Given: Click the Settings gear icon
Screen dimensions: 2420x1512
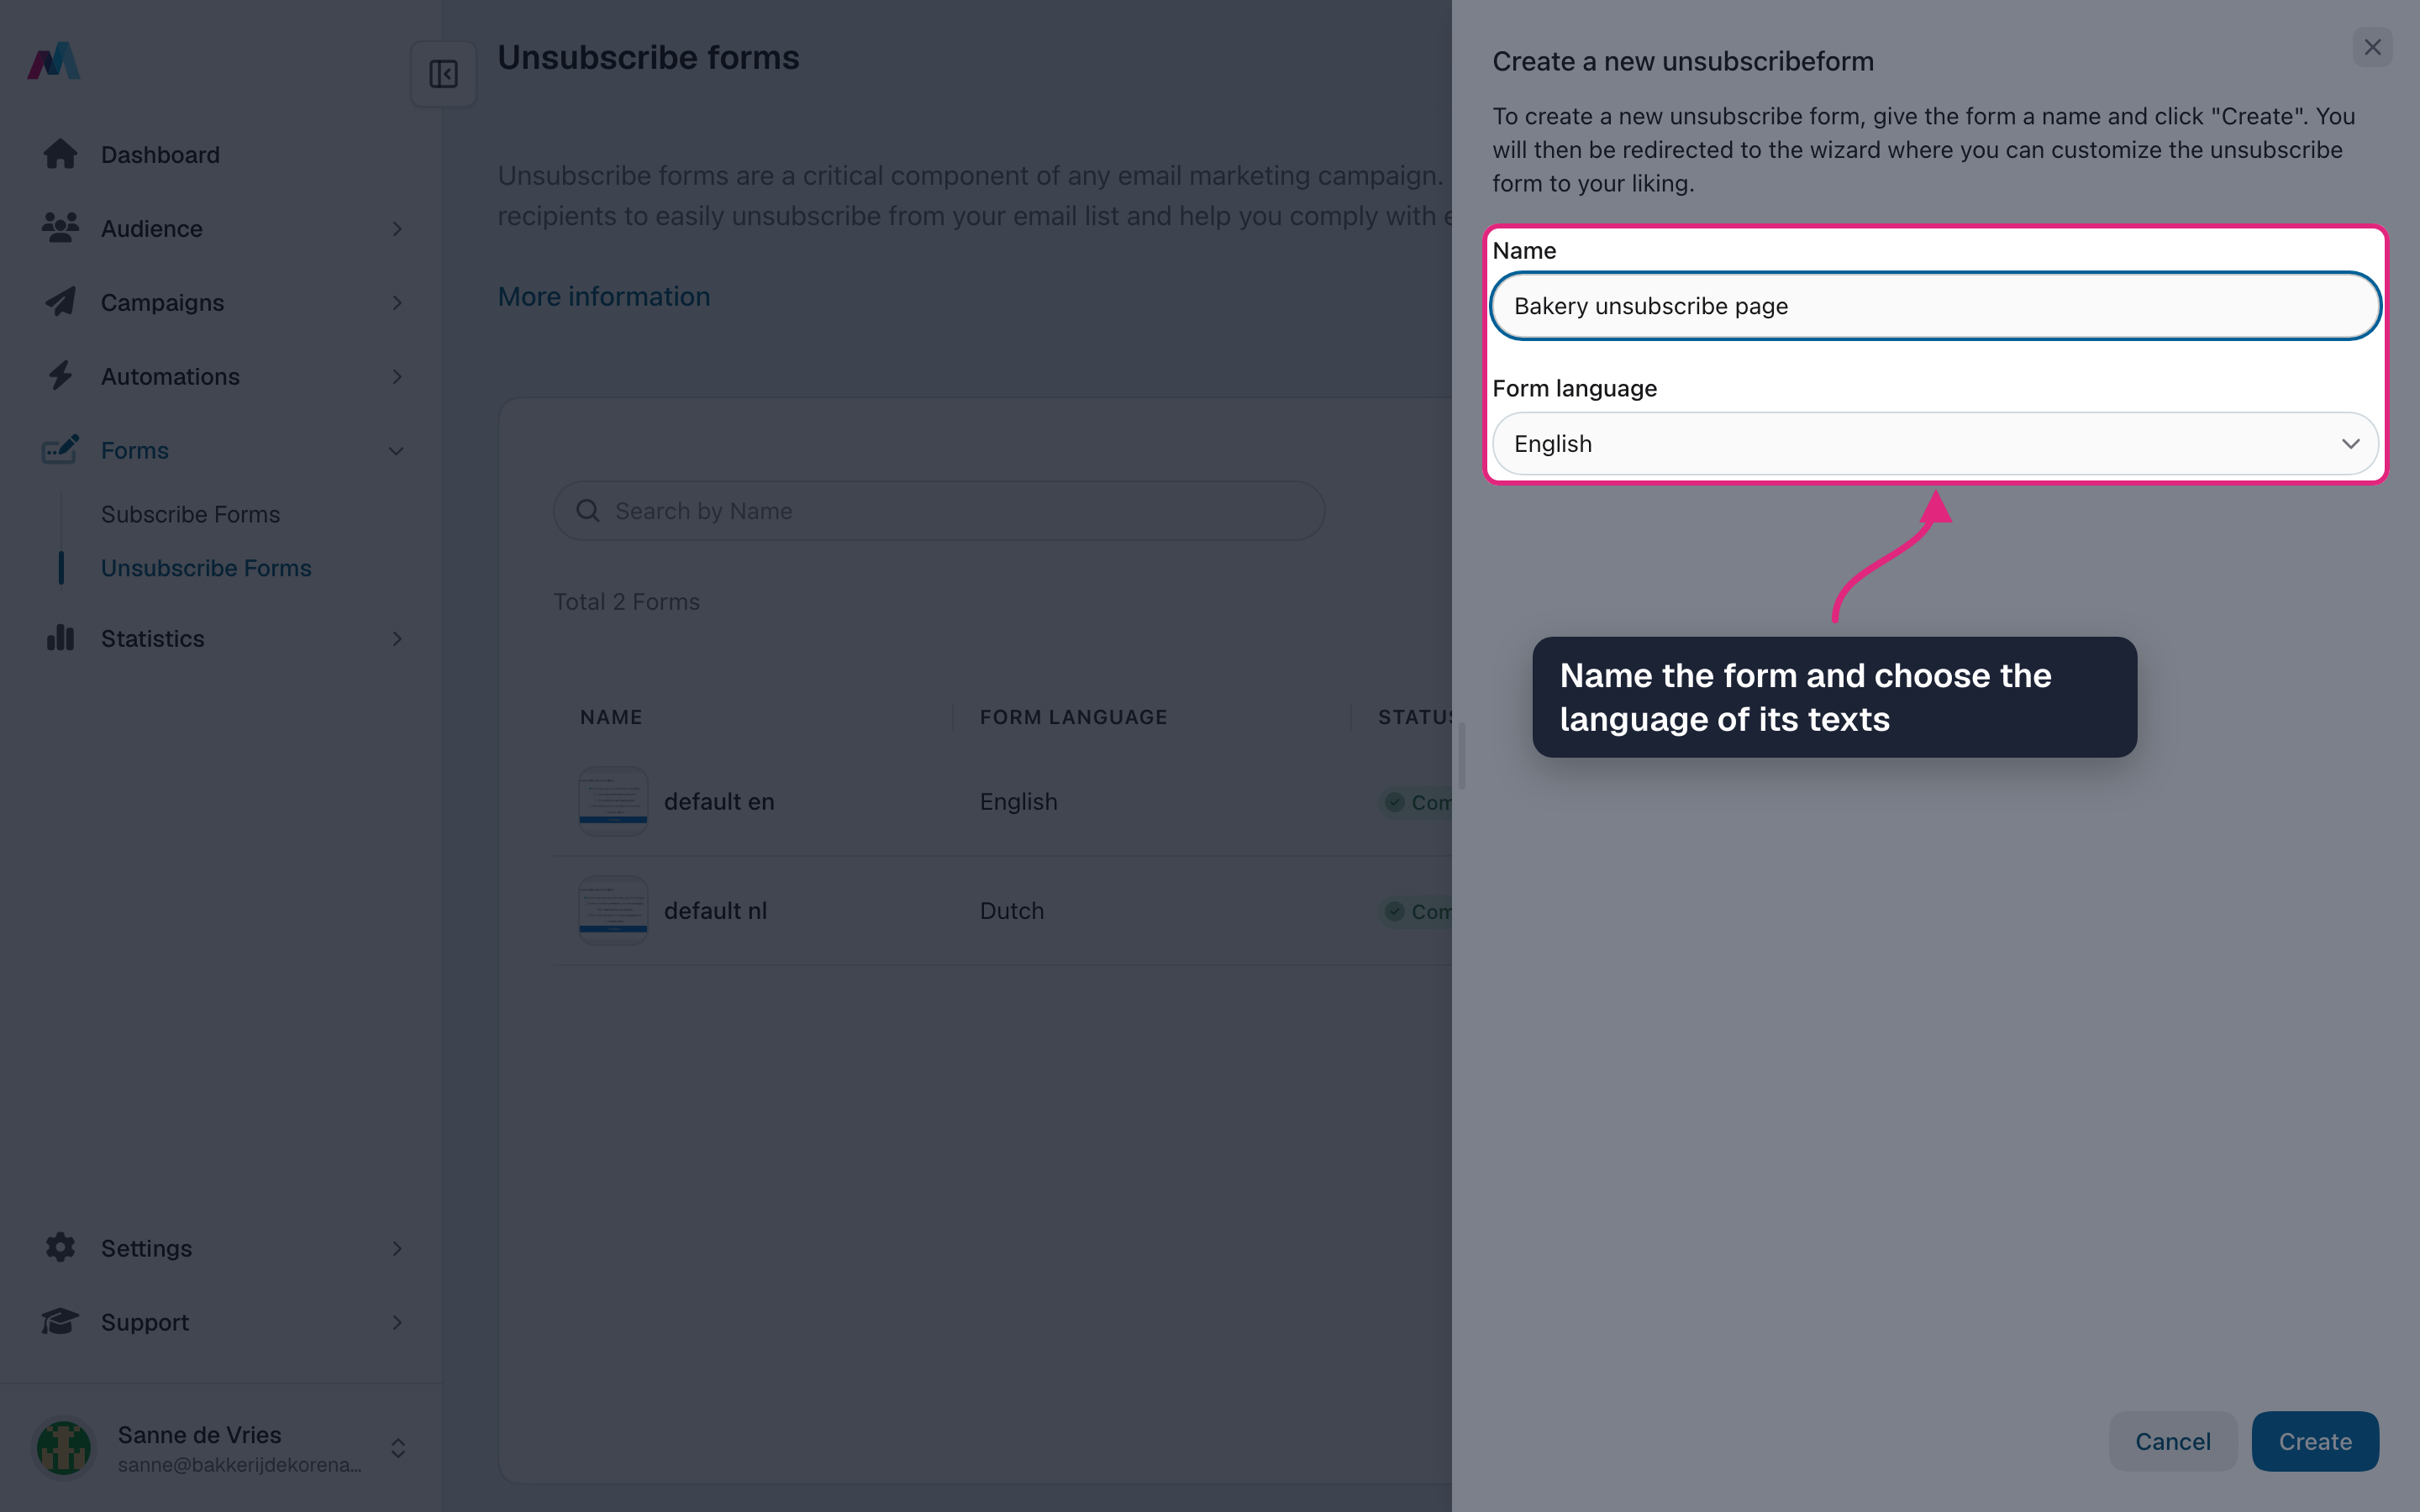Looking at the screenshot, I should pyautogui.click(x=60, y=1248).
